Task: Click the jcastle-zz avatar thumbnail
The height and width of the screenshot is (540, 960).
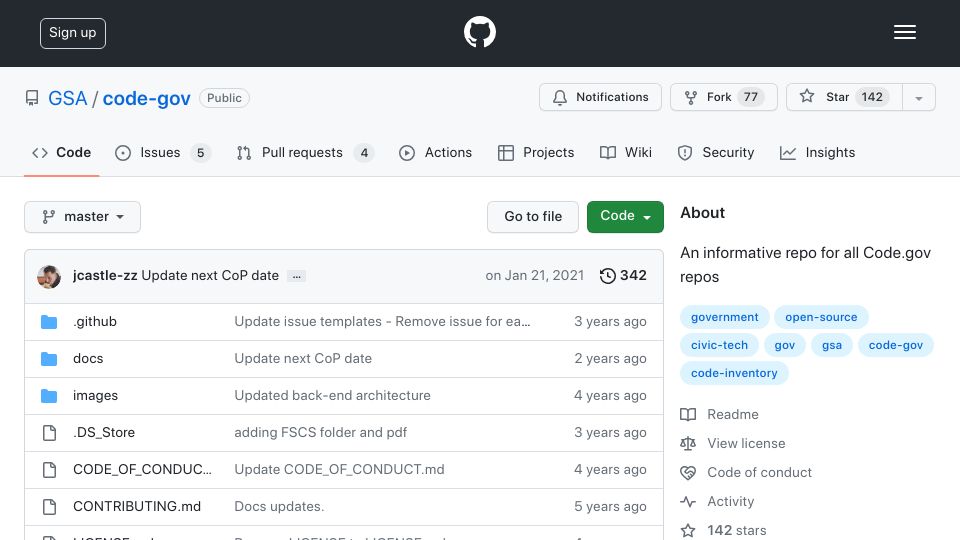Action: (x=49, y=277)
